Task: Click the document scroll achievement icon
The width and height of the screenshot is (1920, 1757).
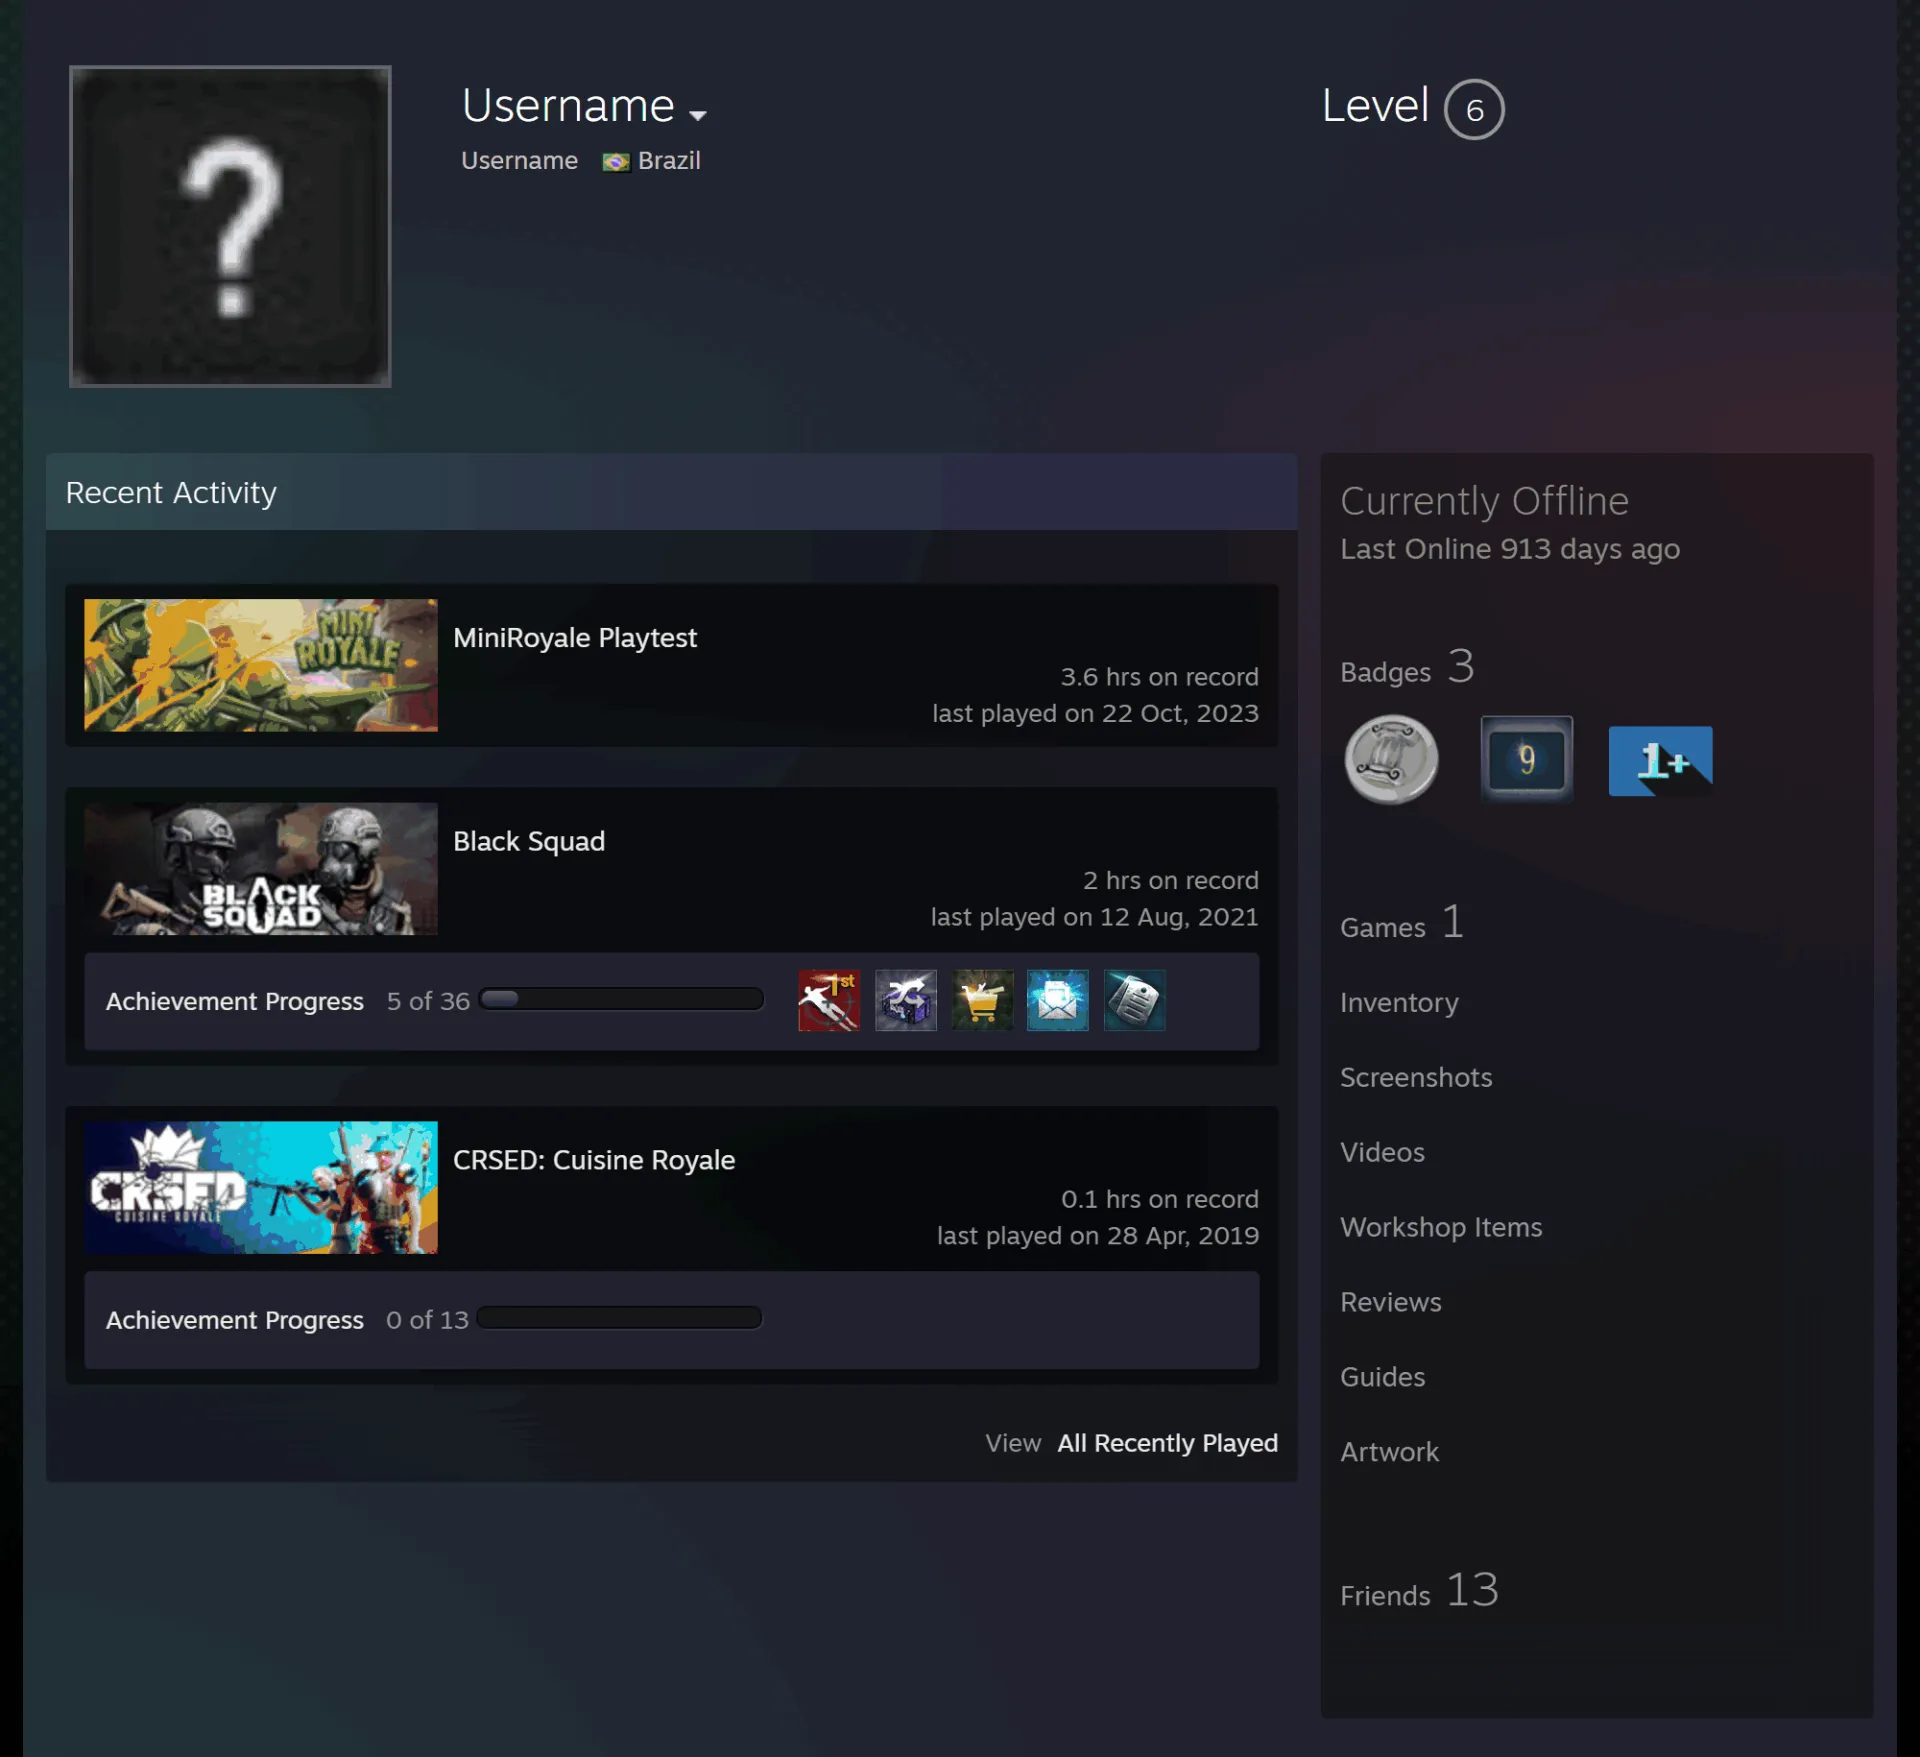Action: [1135, 1000]
